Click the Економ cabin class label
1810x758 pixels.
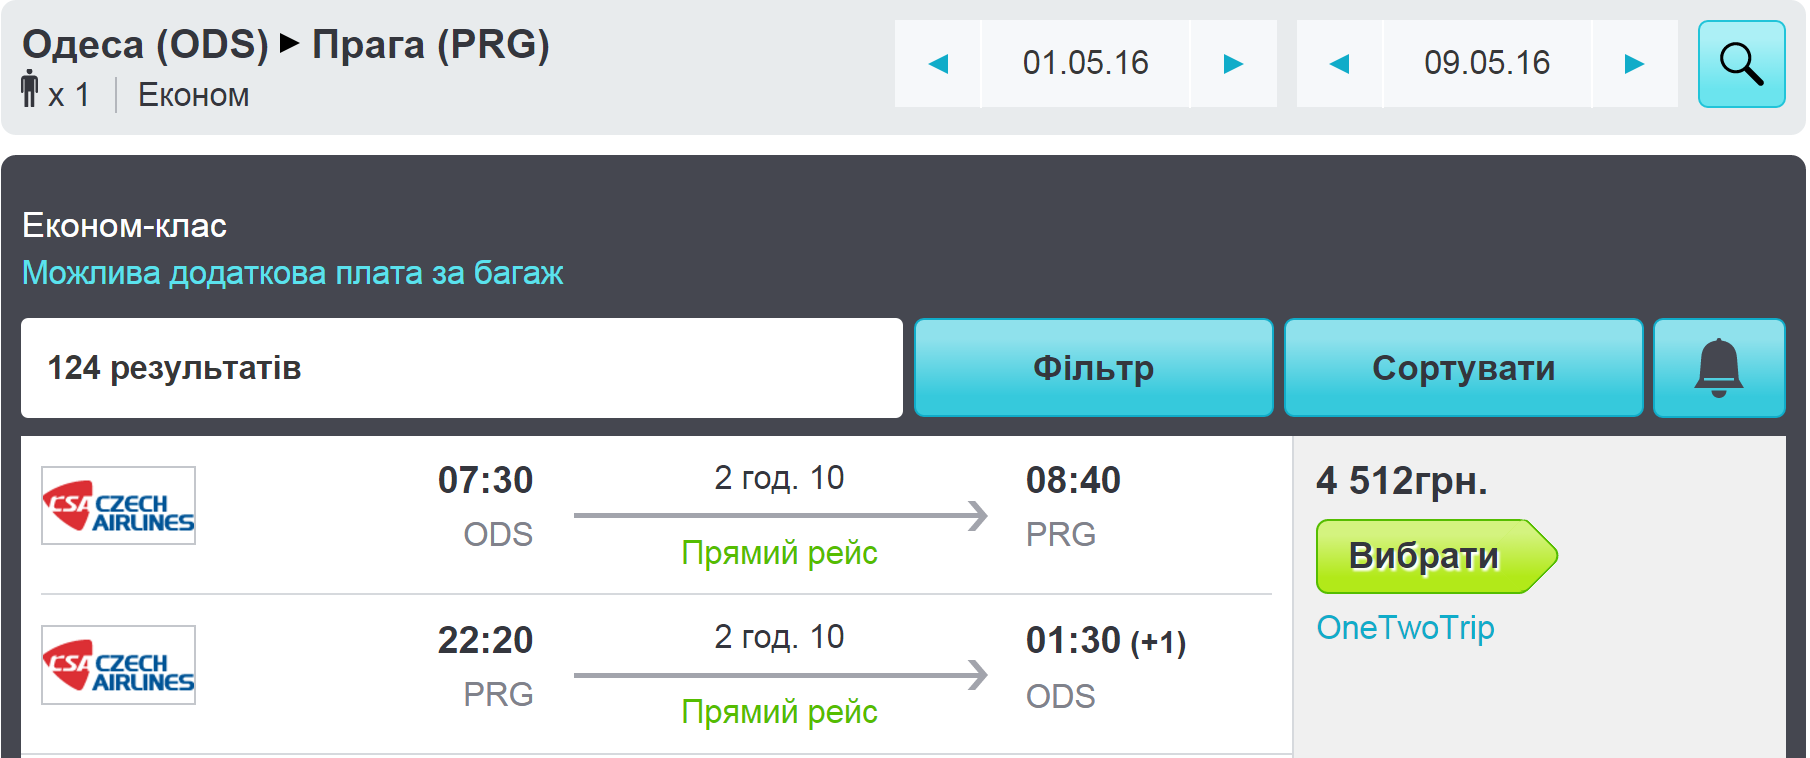pyautogui.click(x=193, y=96)
